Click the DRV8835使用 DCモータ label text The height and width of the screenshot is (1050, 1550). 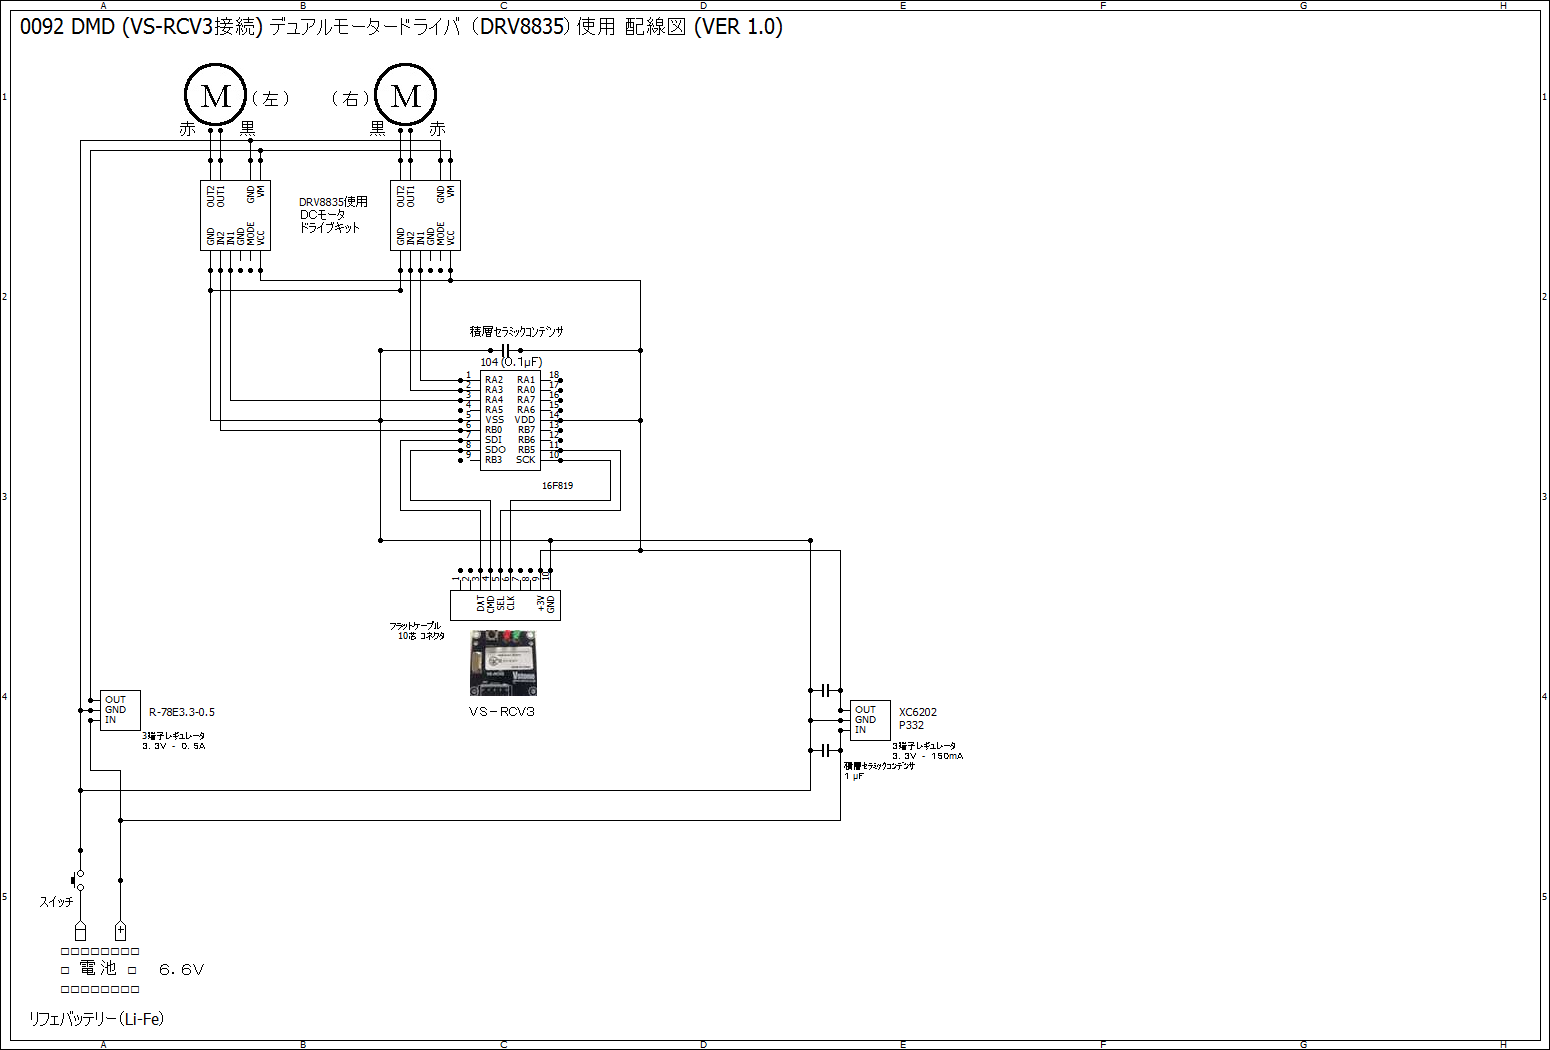point(333,214)
